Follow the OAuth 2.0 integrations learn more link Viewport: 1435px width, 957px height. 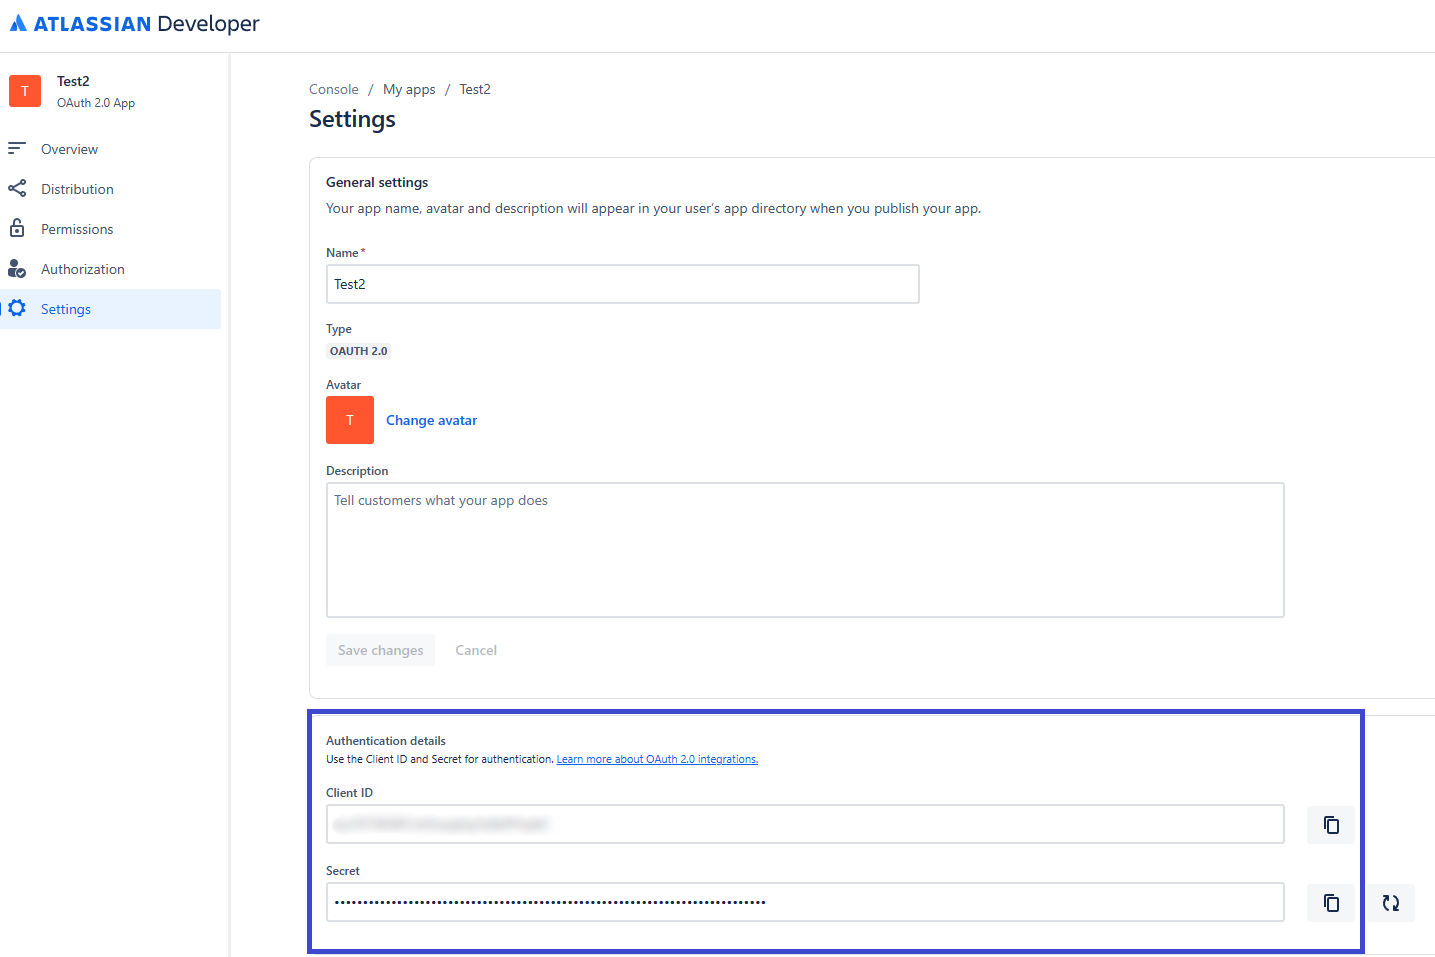657,758
